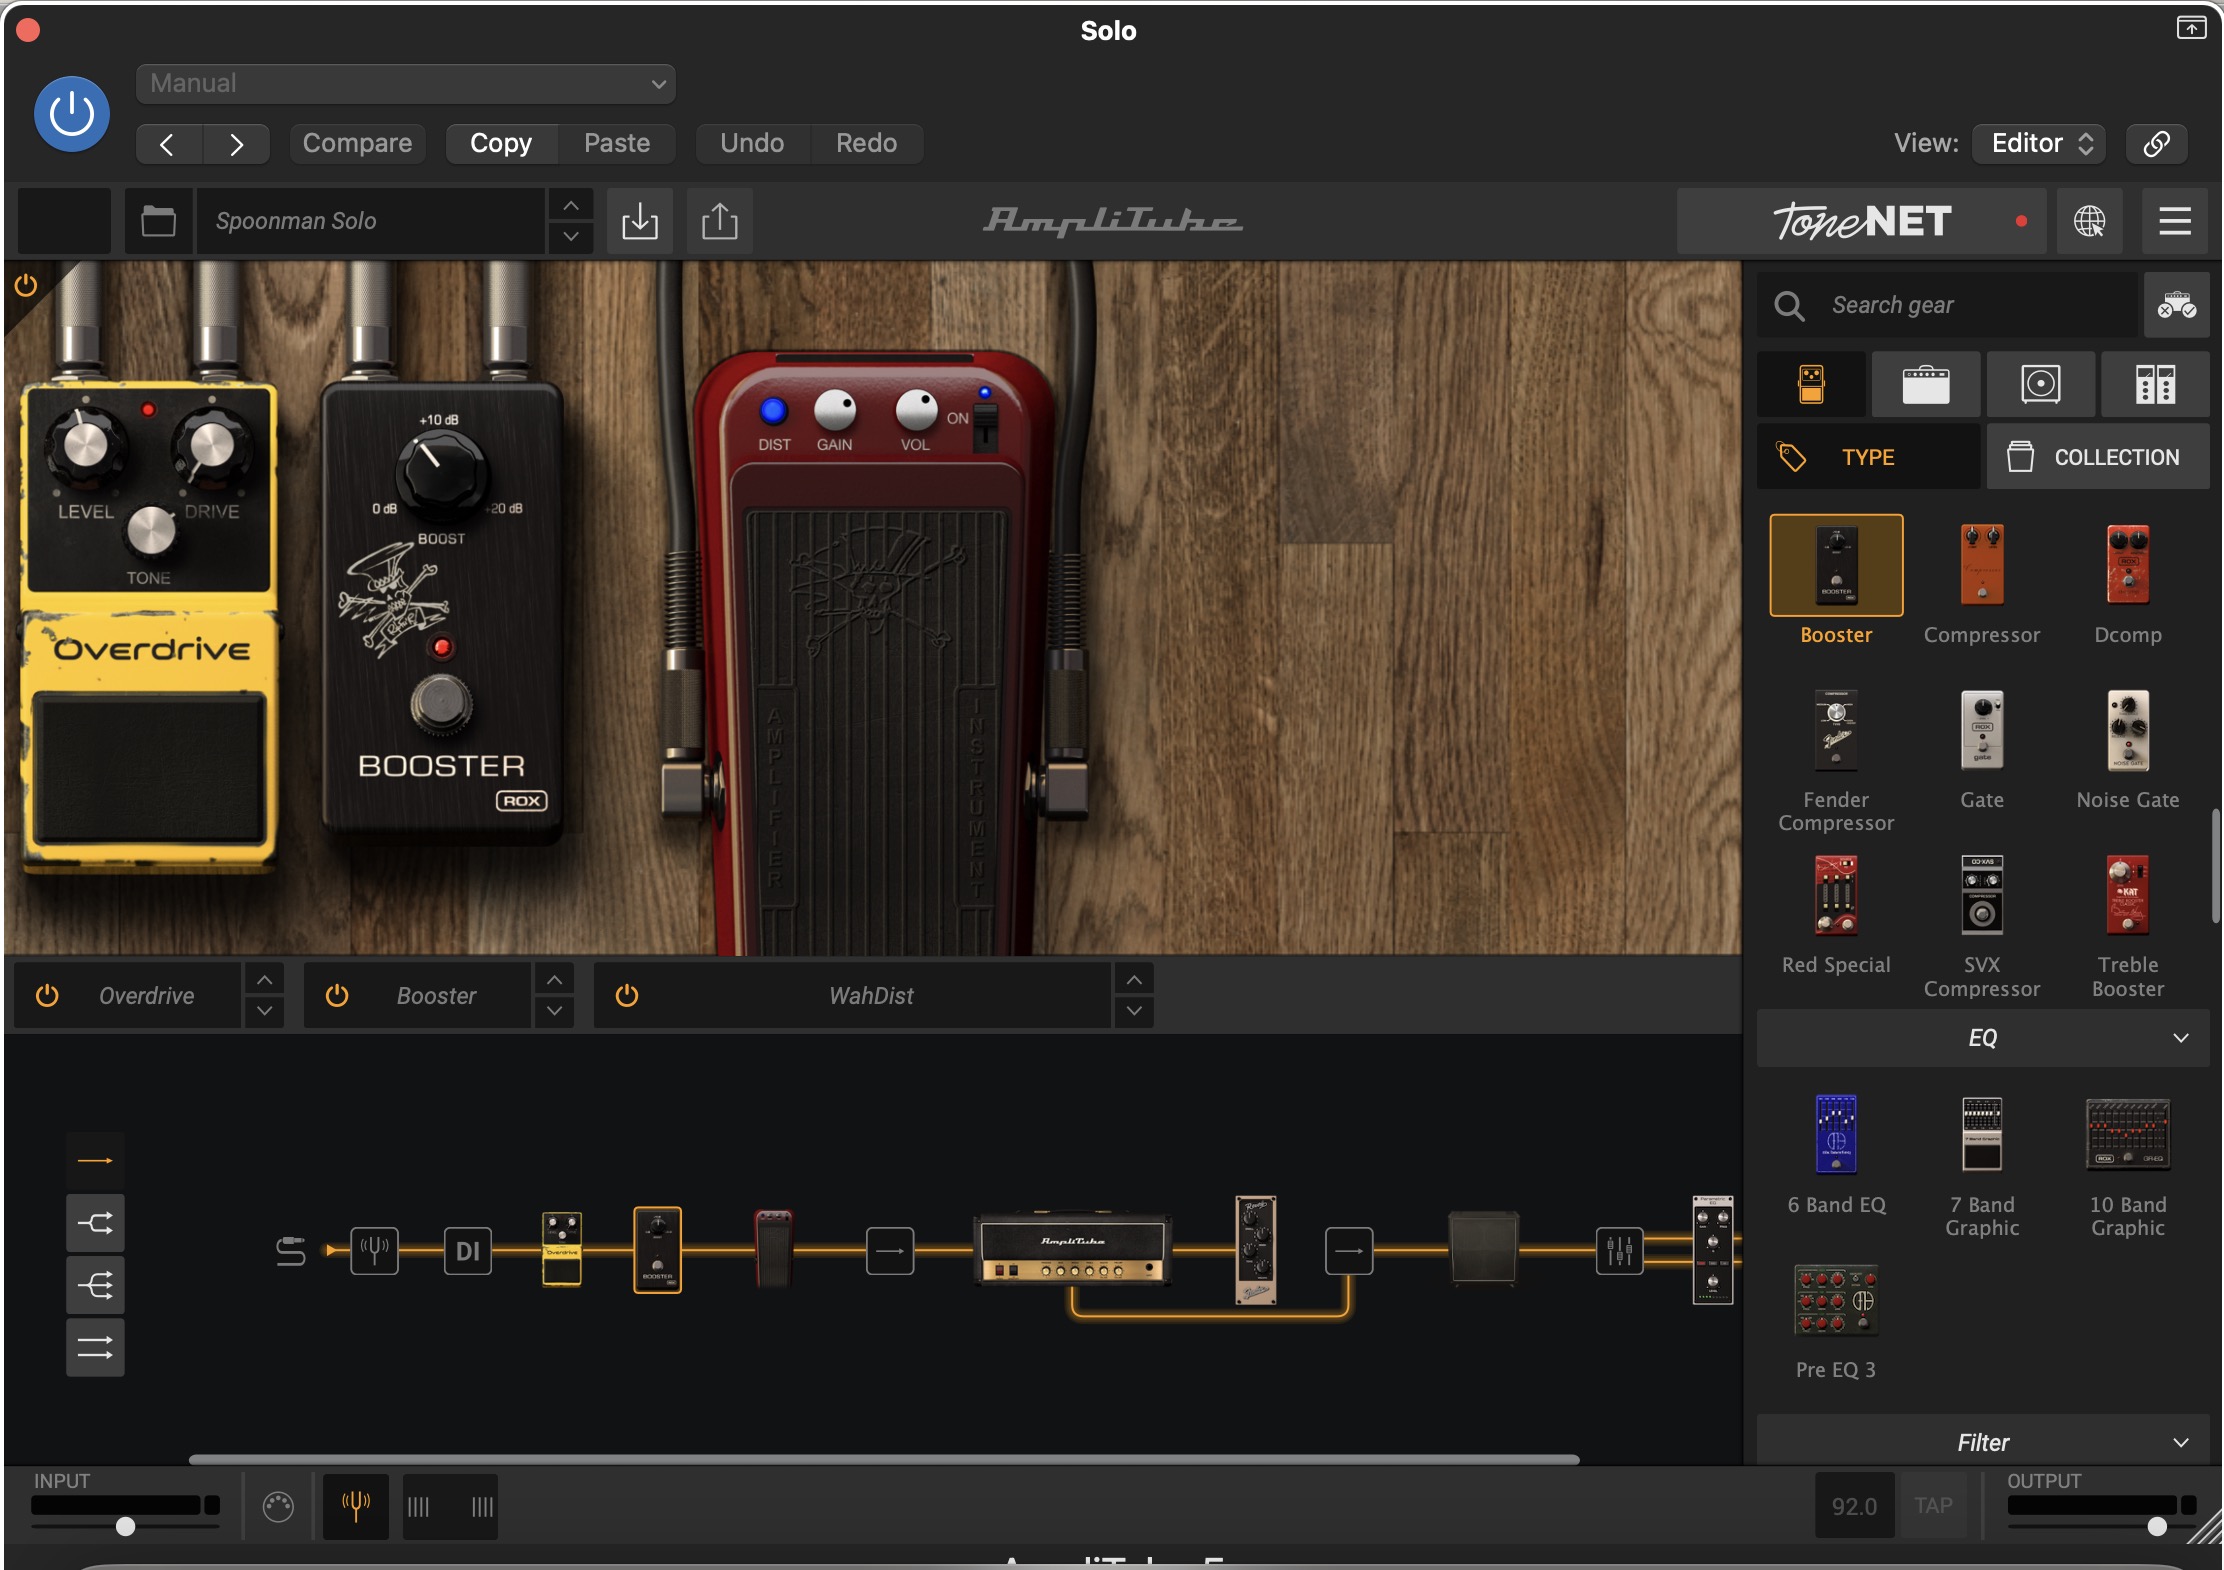Click the palette icon in bottom bar
The height and width of the screenshot is (1570, 2224).
(278, 1506)
